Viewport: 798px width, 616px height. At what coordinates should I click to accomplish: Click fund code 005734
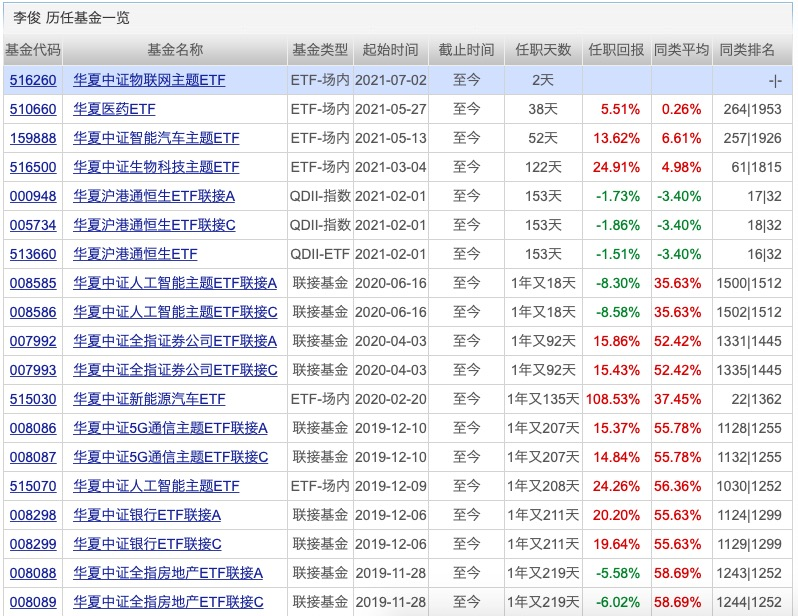coord(33,226)
